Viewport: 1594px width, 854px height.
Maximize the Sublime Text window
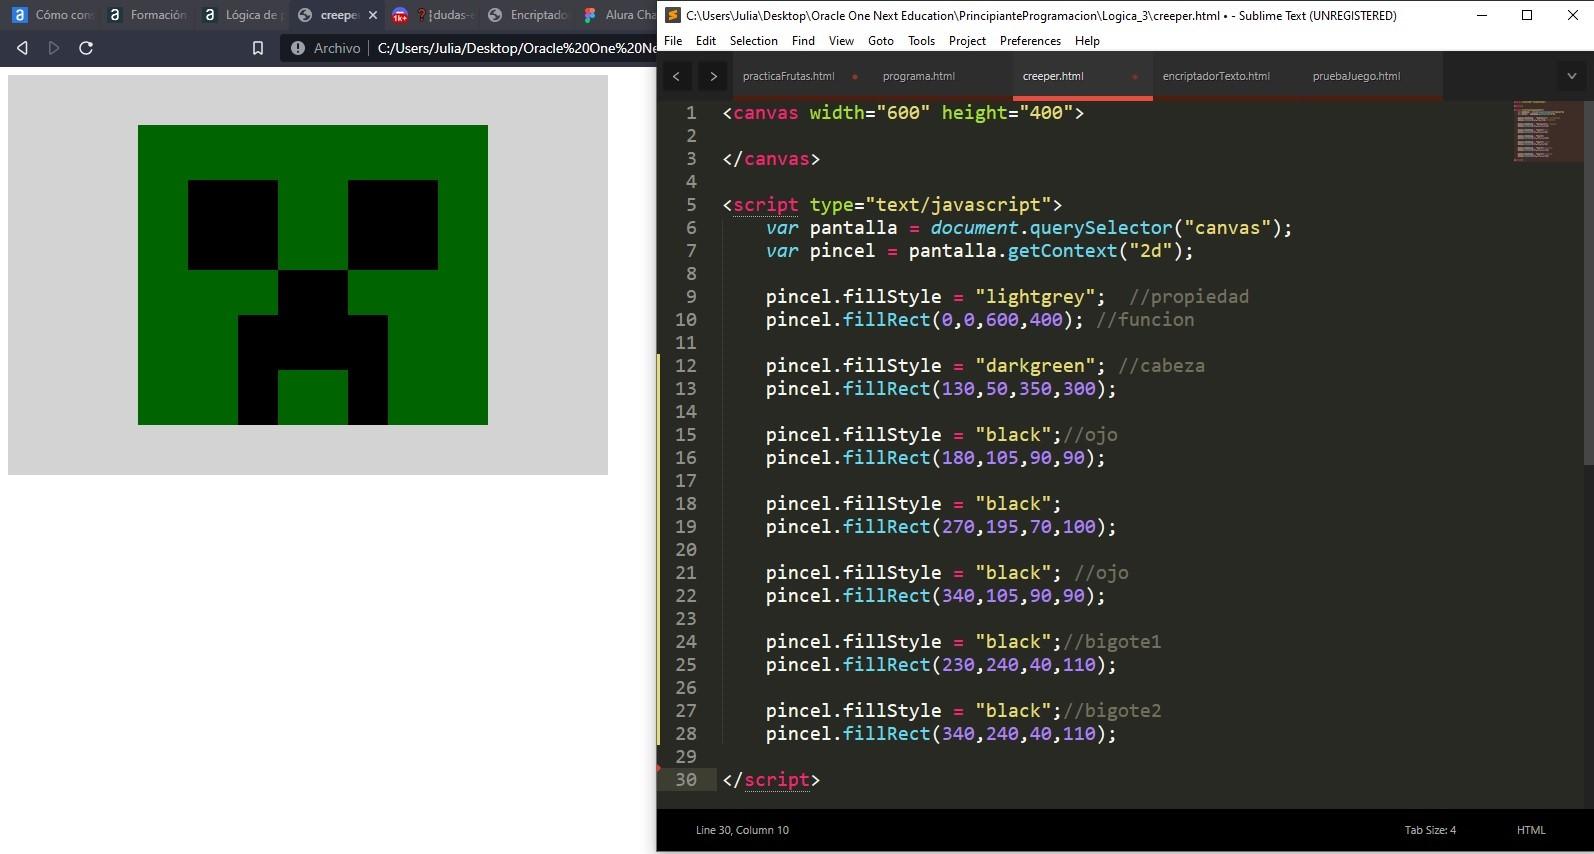tap(1527, 15)
